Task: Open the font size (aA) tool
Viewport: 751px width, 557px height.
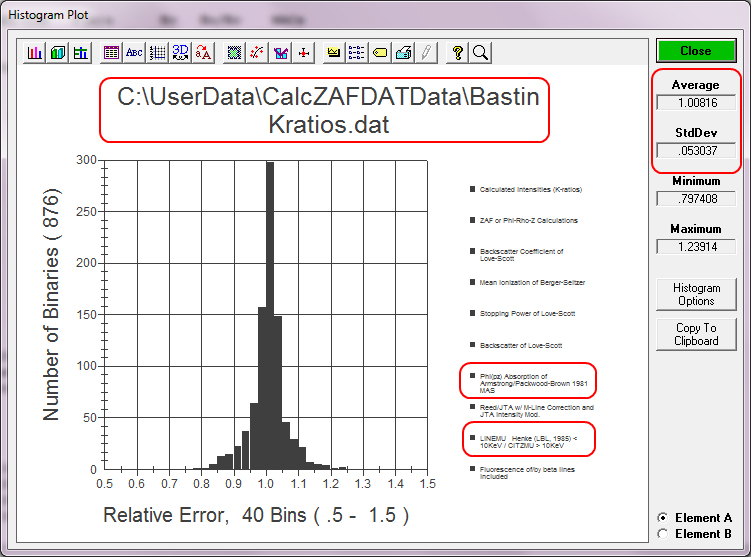Action: (203, 53)
